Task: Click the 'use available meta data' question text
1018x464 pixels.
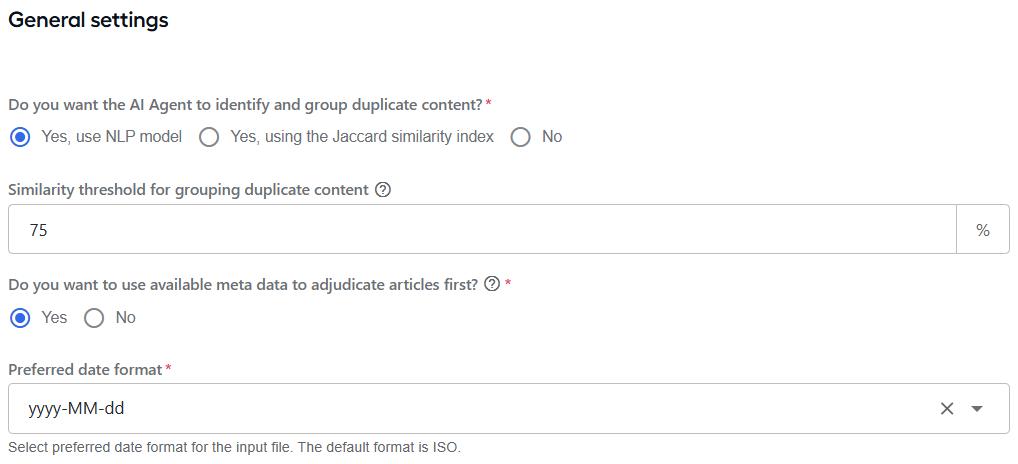Action: 243,284
